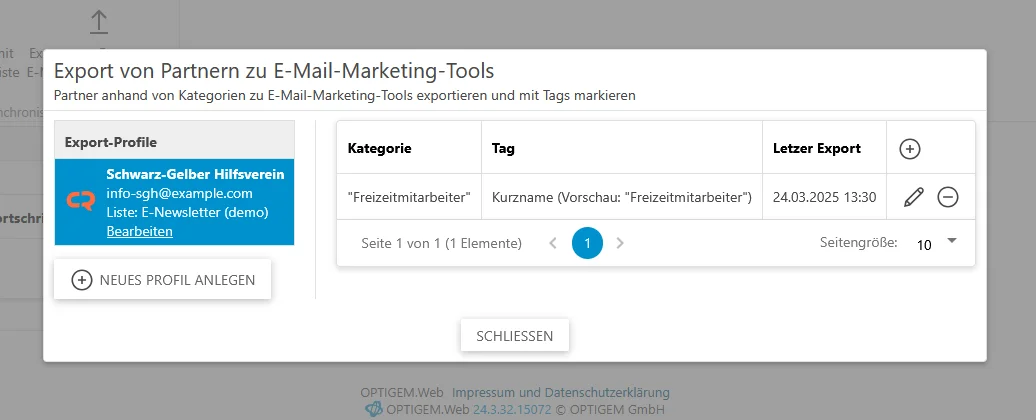Click the Kurzname tag cell
The width and height of the screenshot is (1036, 420).
(x=622, y=197)
